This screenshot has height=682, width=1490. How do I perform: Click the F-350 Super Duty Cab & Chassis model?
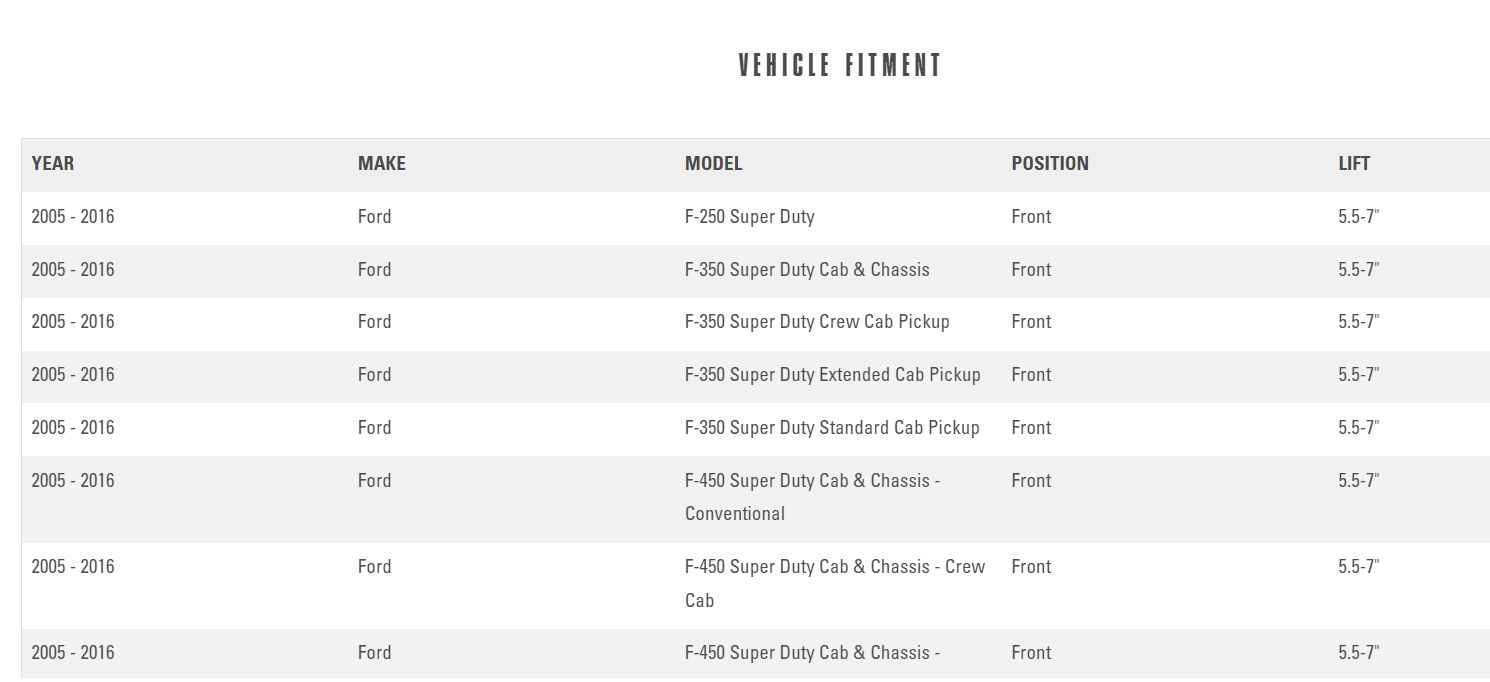tap(807, 270)
